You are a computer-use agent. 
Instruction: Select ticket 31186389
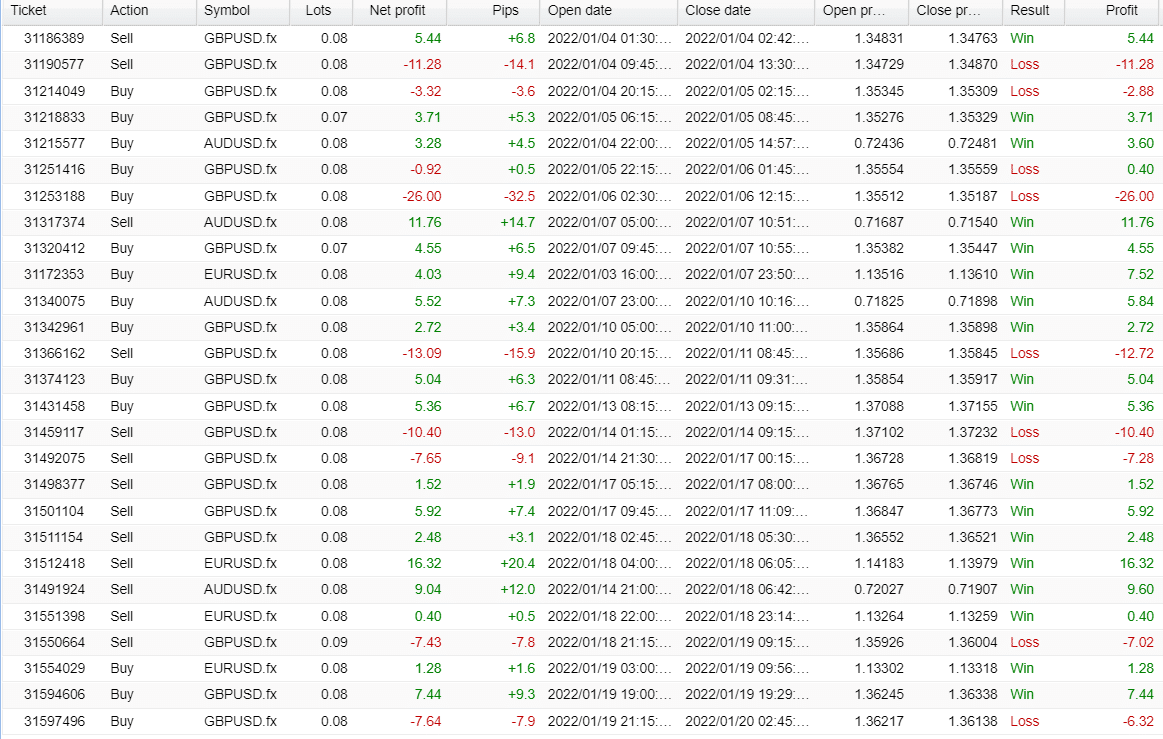54,39
